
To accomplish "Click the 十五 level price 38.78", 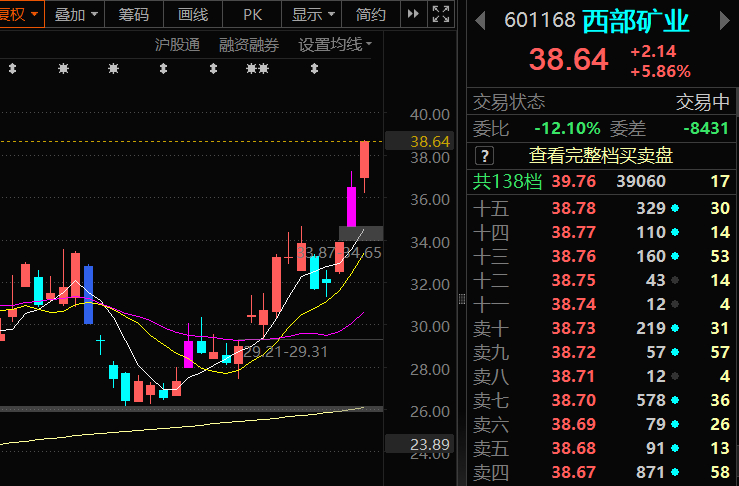I will pyautogui.click(x=574, y=208).
